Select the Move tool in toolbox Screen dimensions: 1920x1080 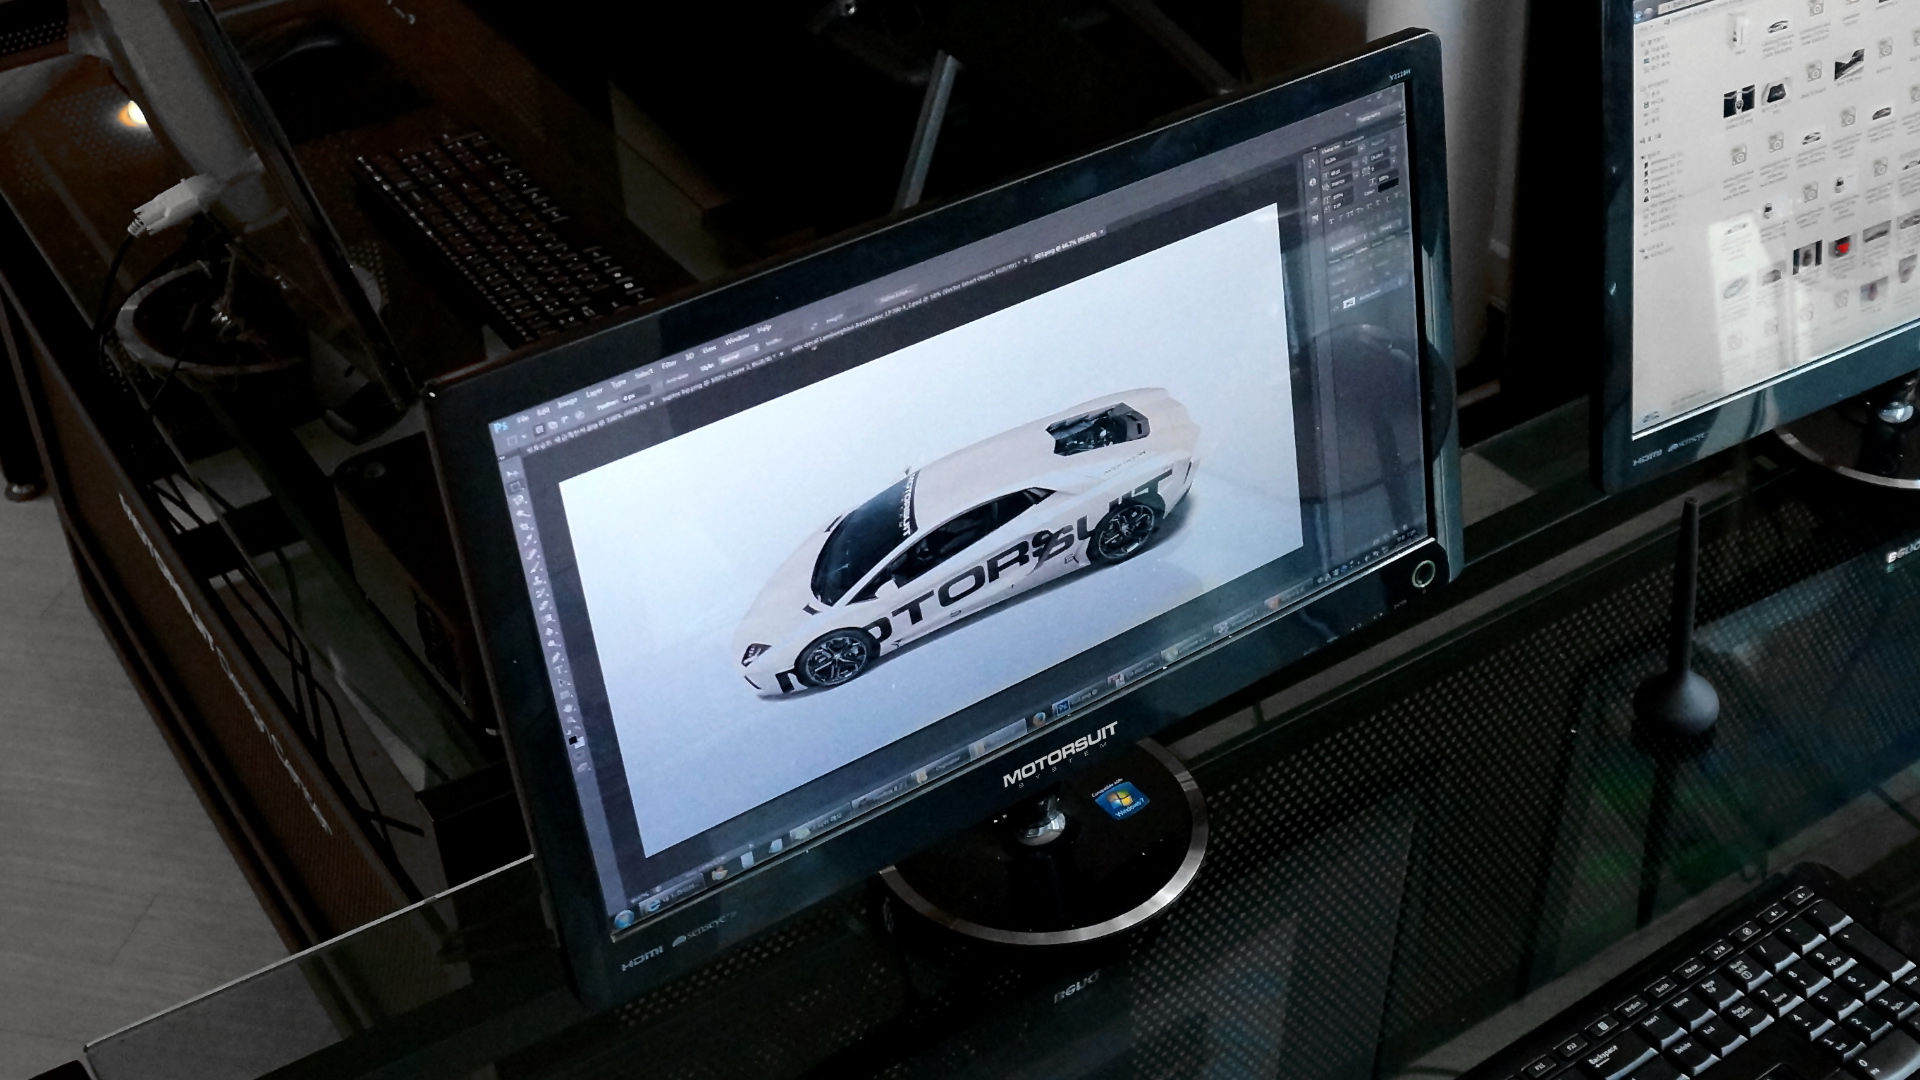click(513, 474)
